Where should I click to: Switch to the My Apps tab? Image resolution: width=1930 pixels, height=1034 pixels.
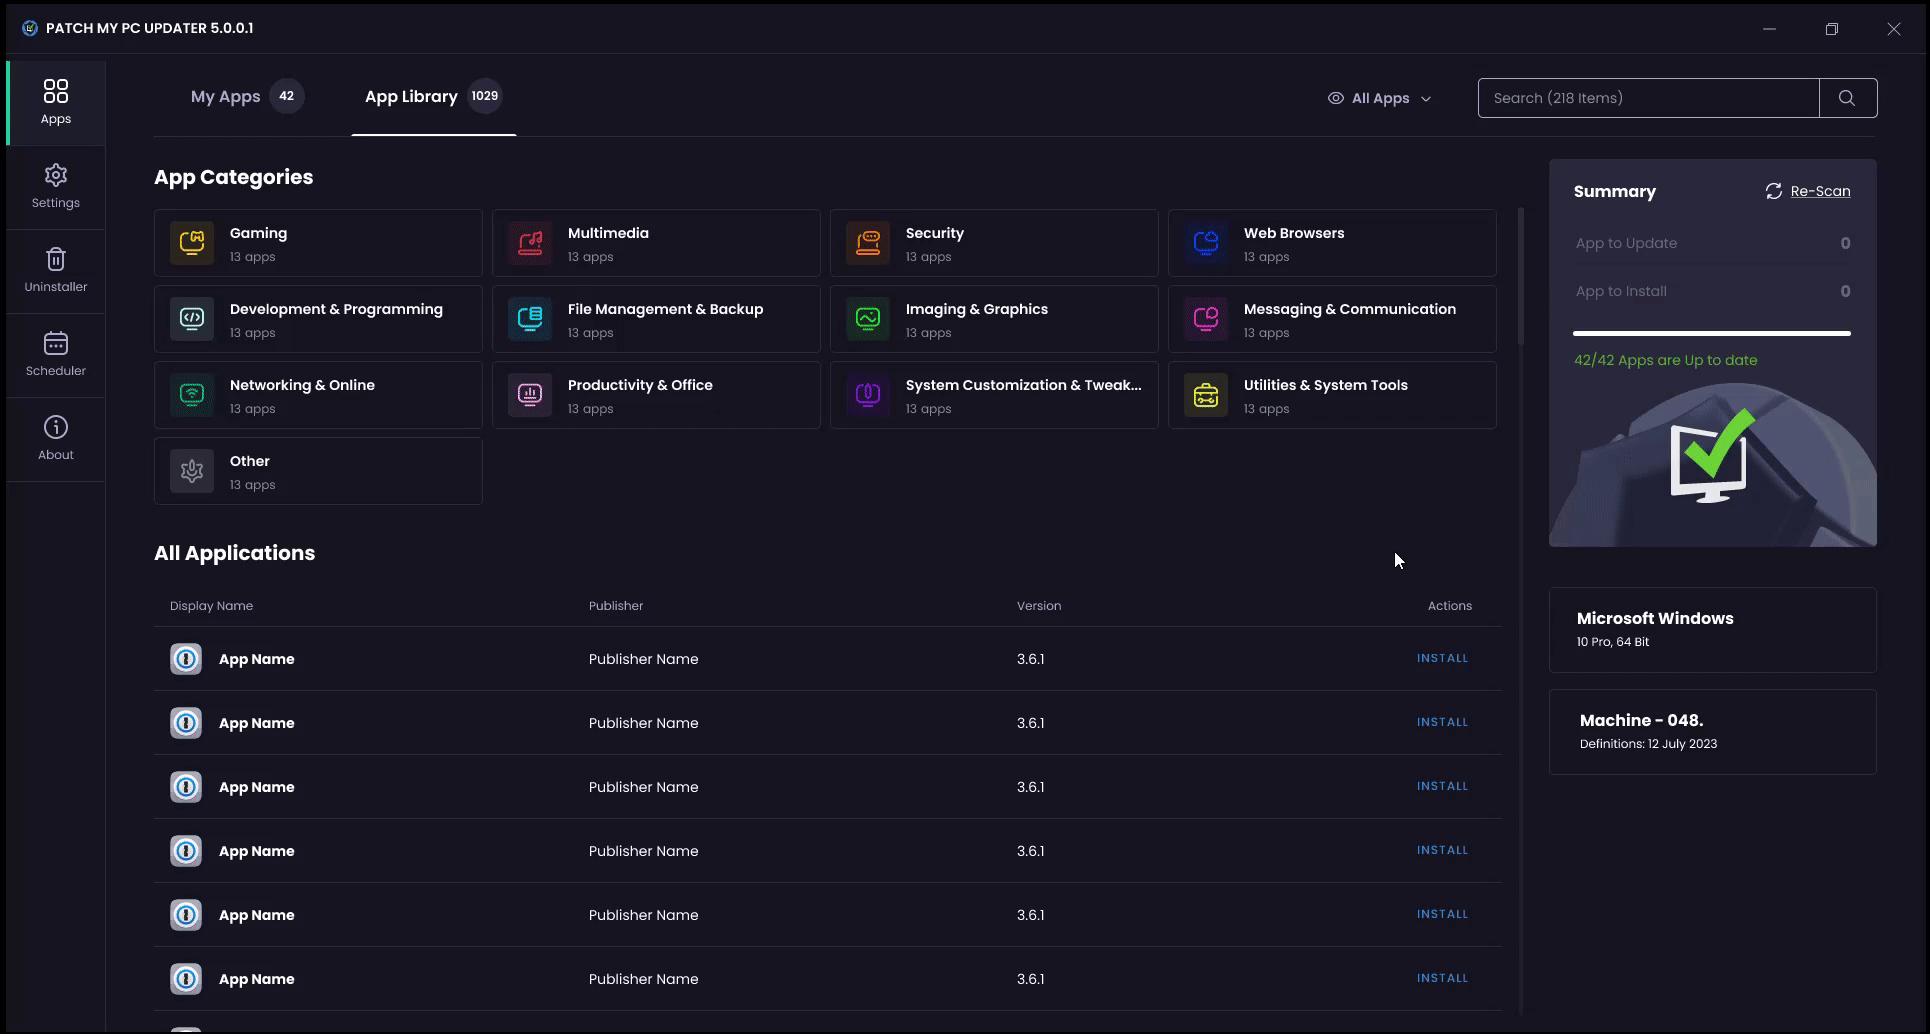click(x=226, y=97)
